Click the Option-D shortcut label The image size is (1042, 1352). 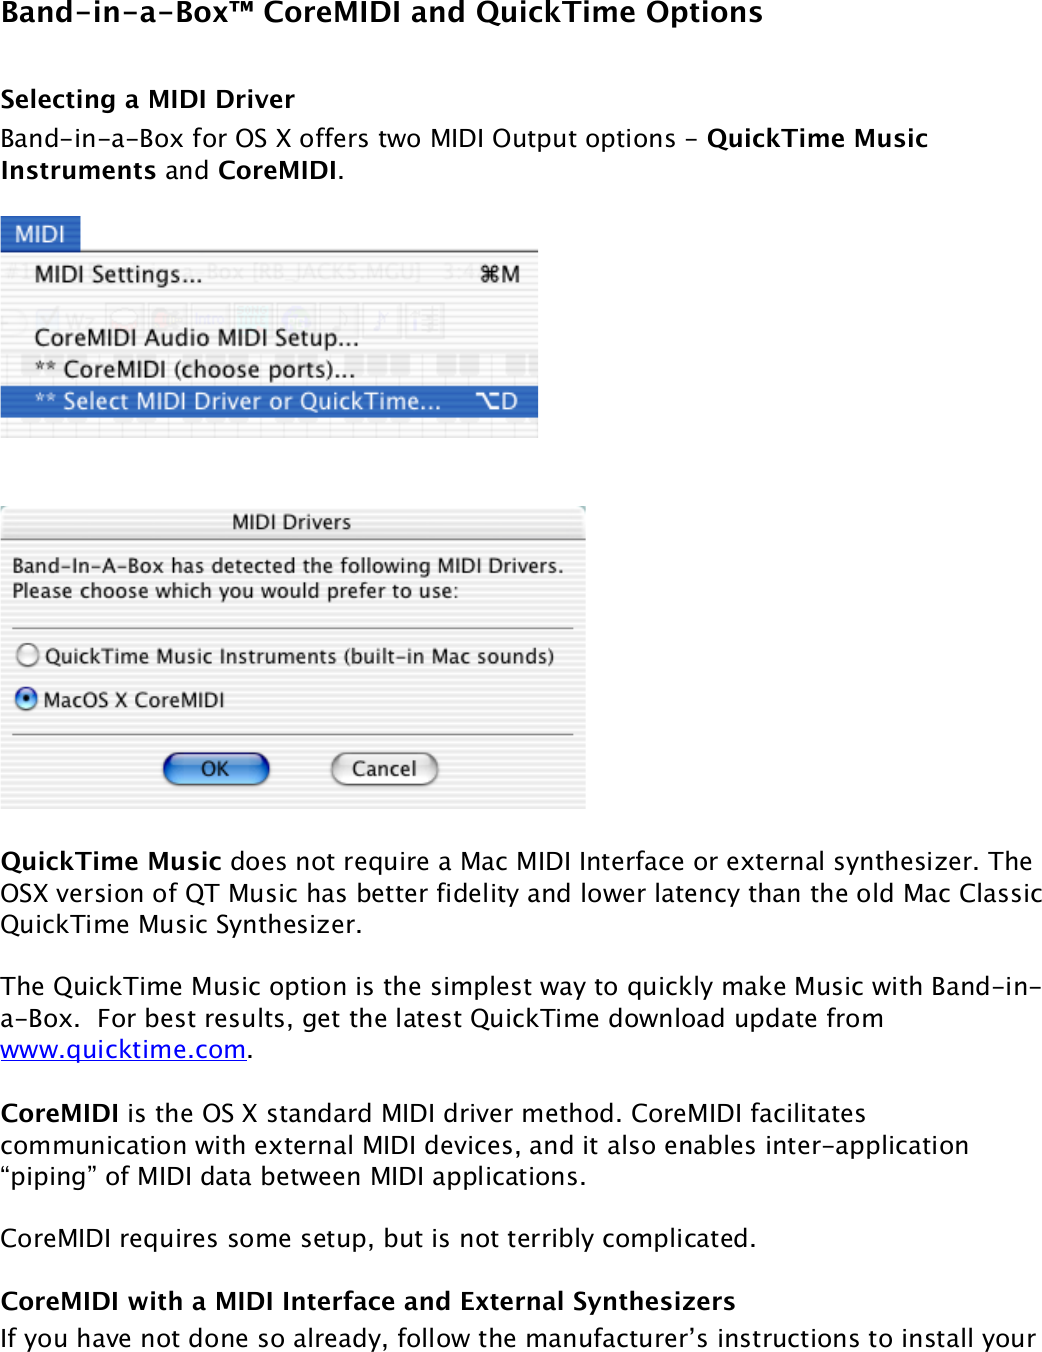tap(497, 402)
